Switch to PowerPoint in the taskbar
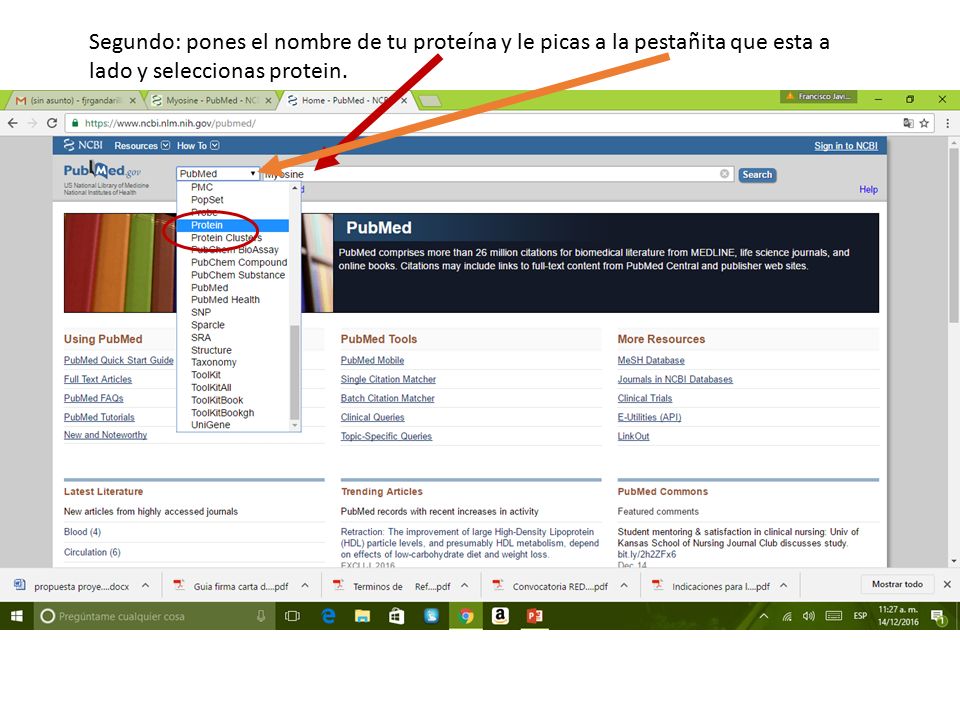The height and width of the screenshot is (720, 960). click(534, 616)
